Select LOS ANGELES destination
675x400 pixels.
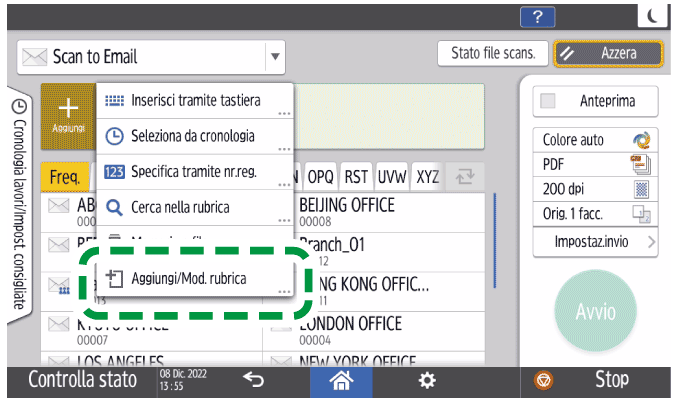[x=152, y=360]
